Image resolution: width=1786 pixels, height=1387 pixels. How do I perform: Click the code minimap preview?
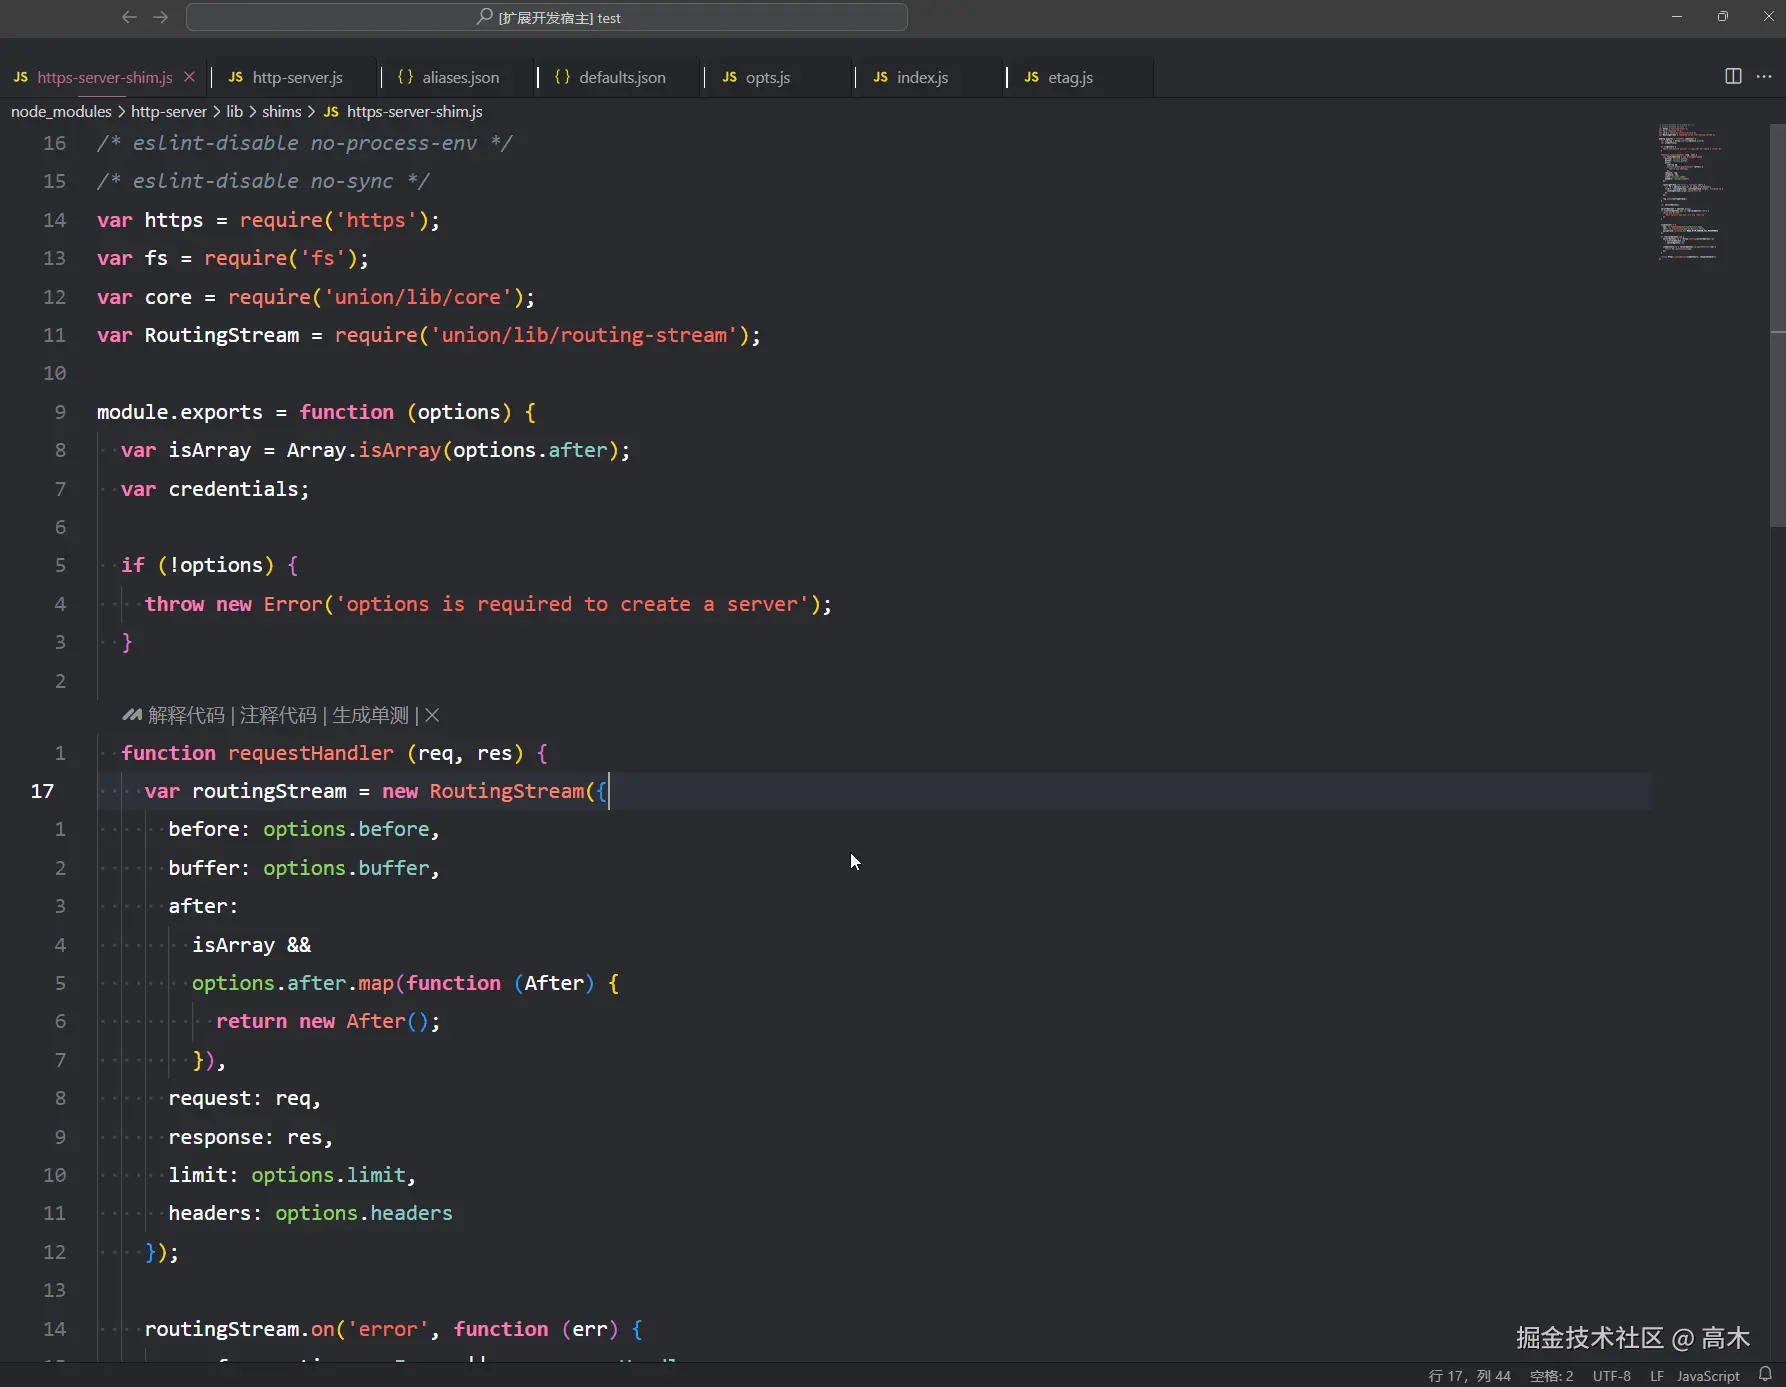[x=1690, y=191]
